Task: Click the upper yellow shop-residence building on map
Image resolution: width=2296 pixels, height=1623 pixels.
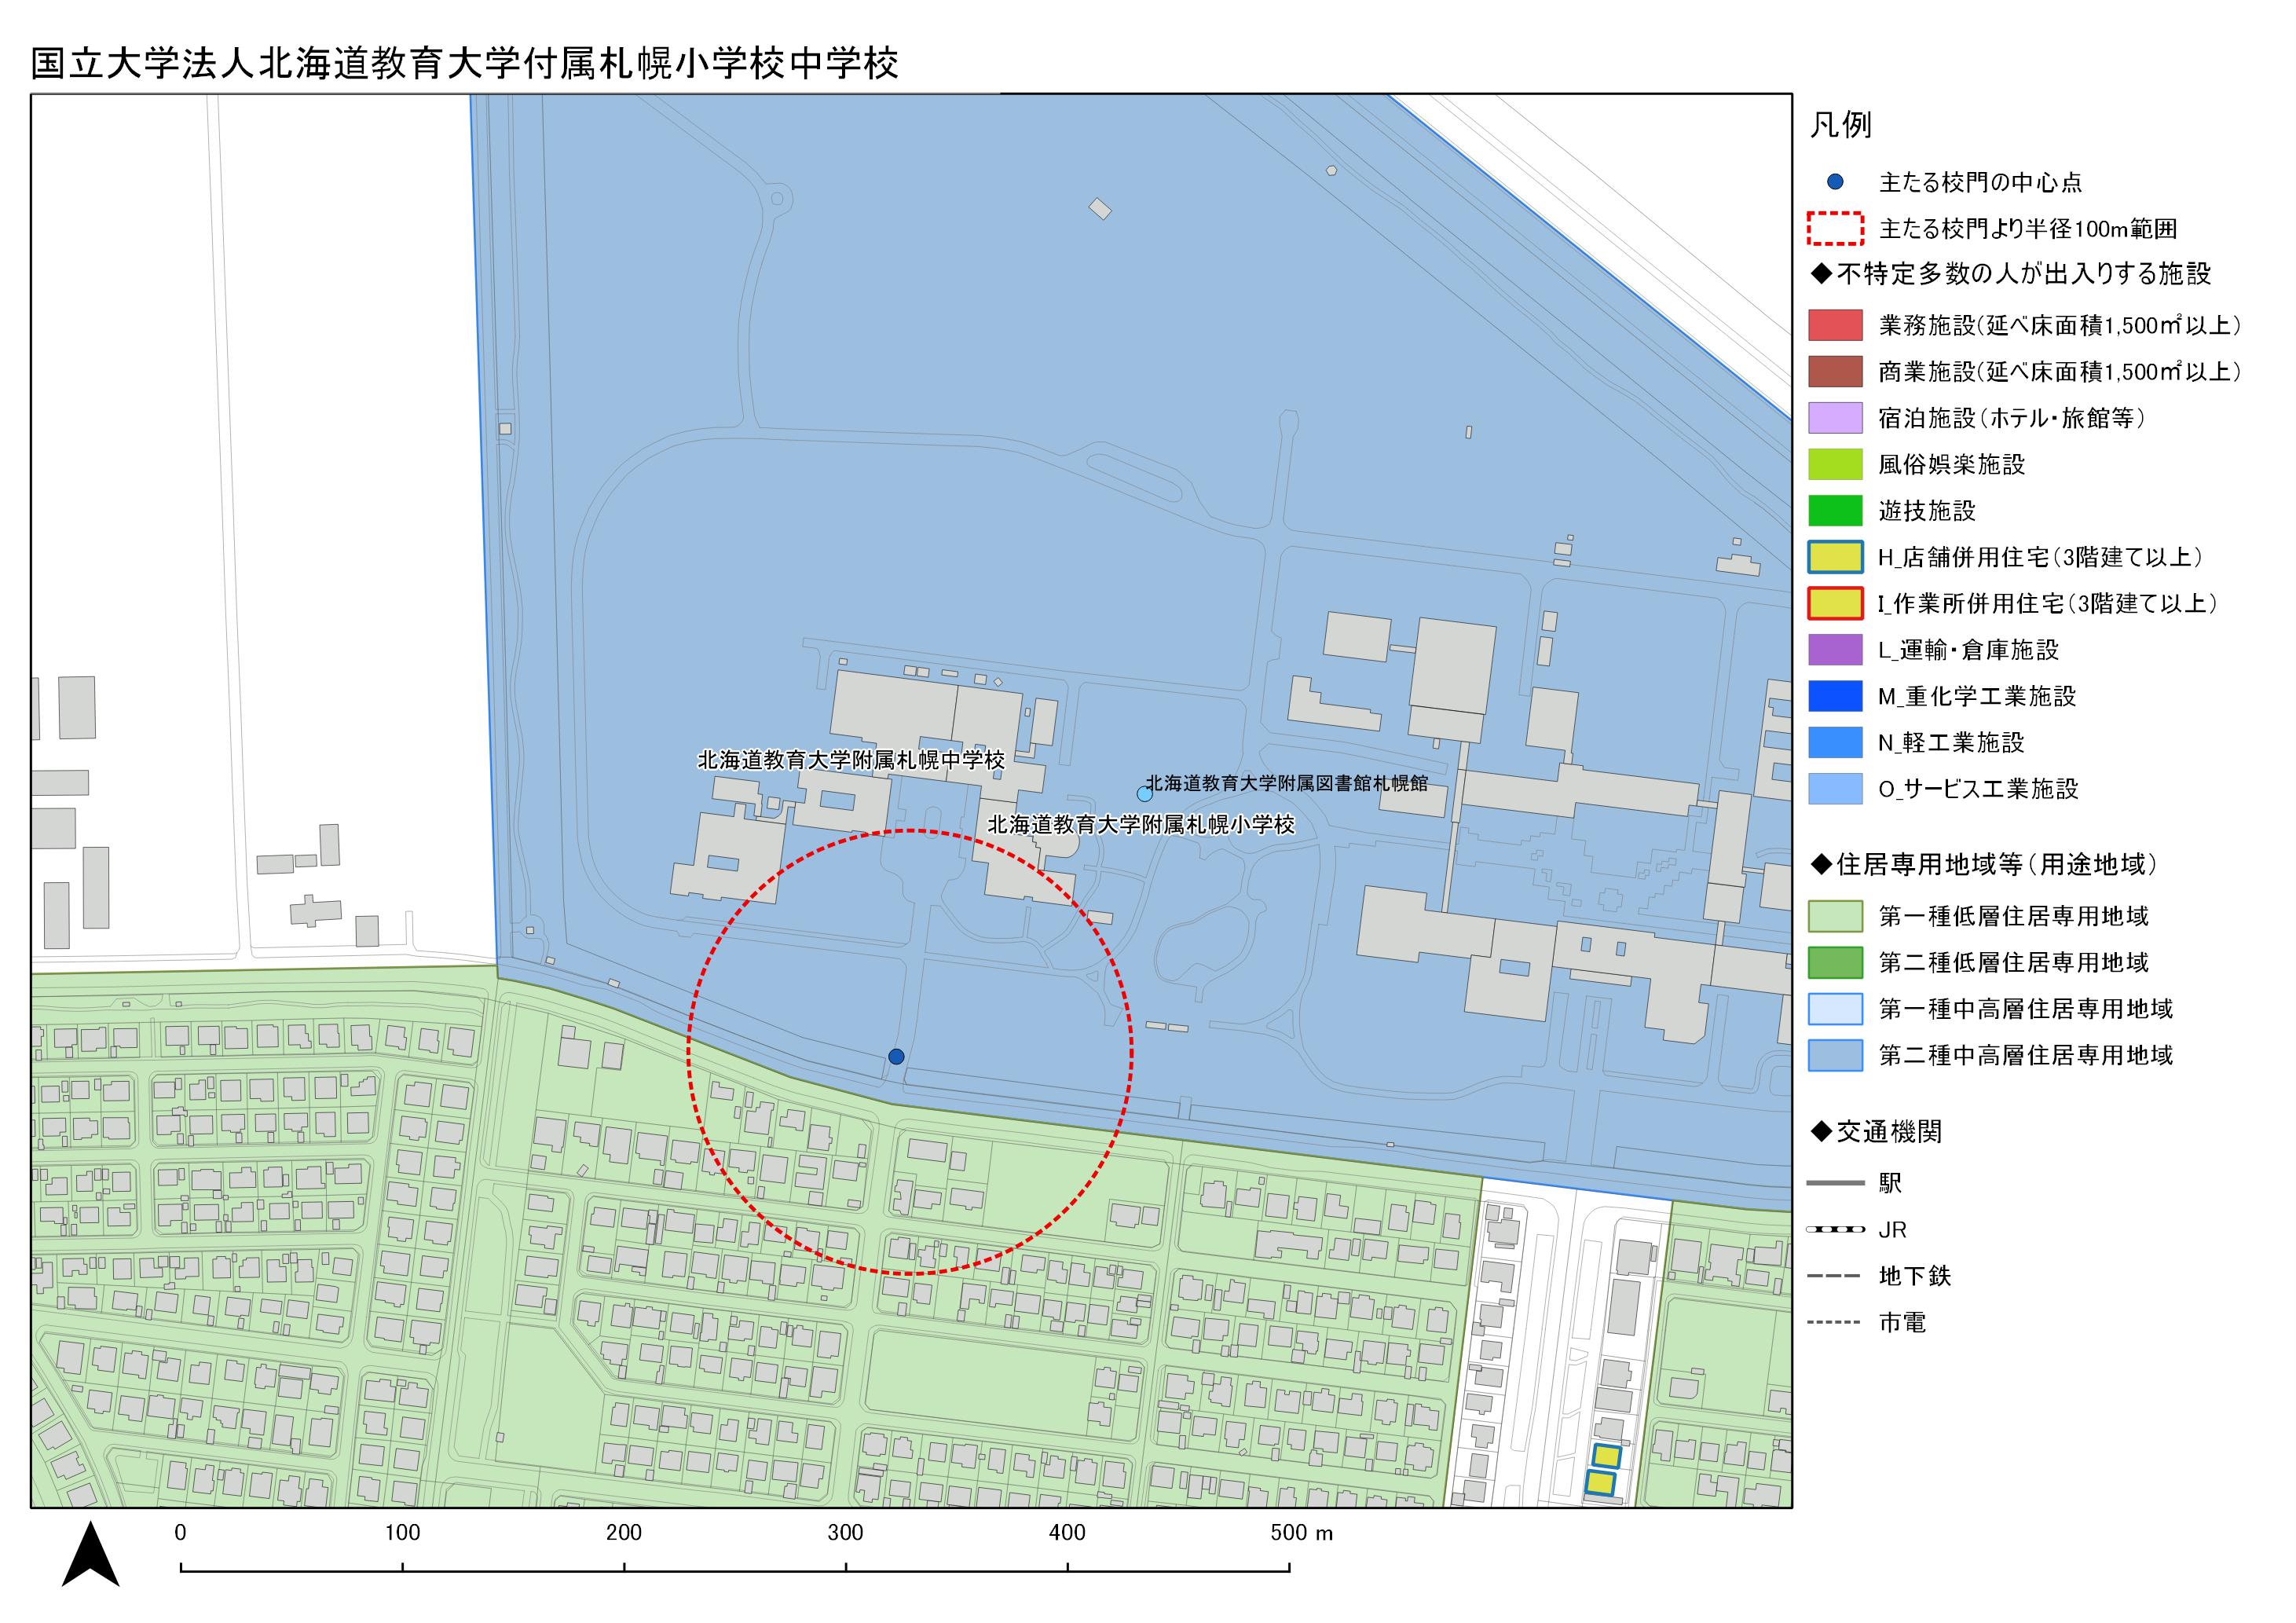Action: click(1606, 1456)
